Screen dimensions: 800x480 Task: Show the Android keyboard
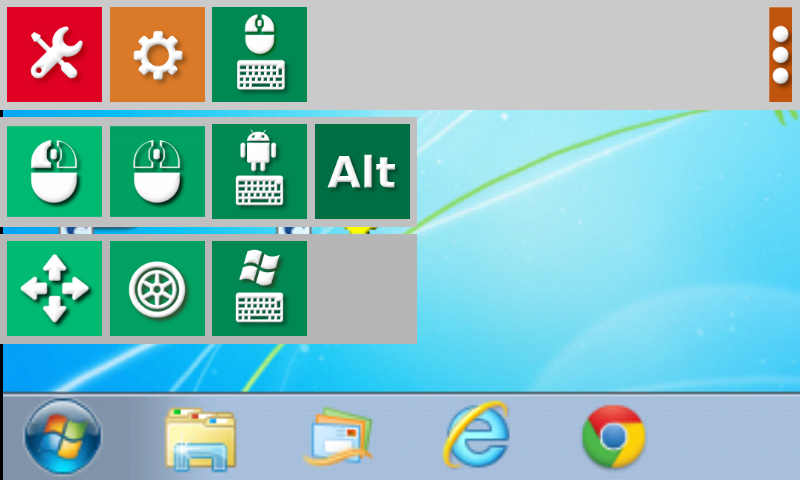pos(259,171)
